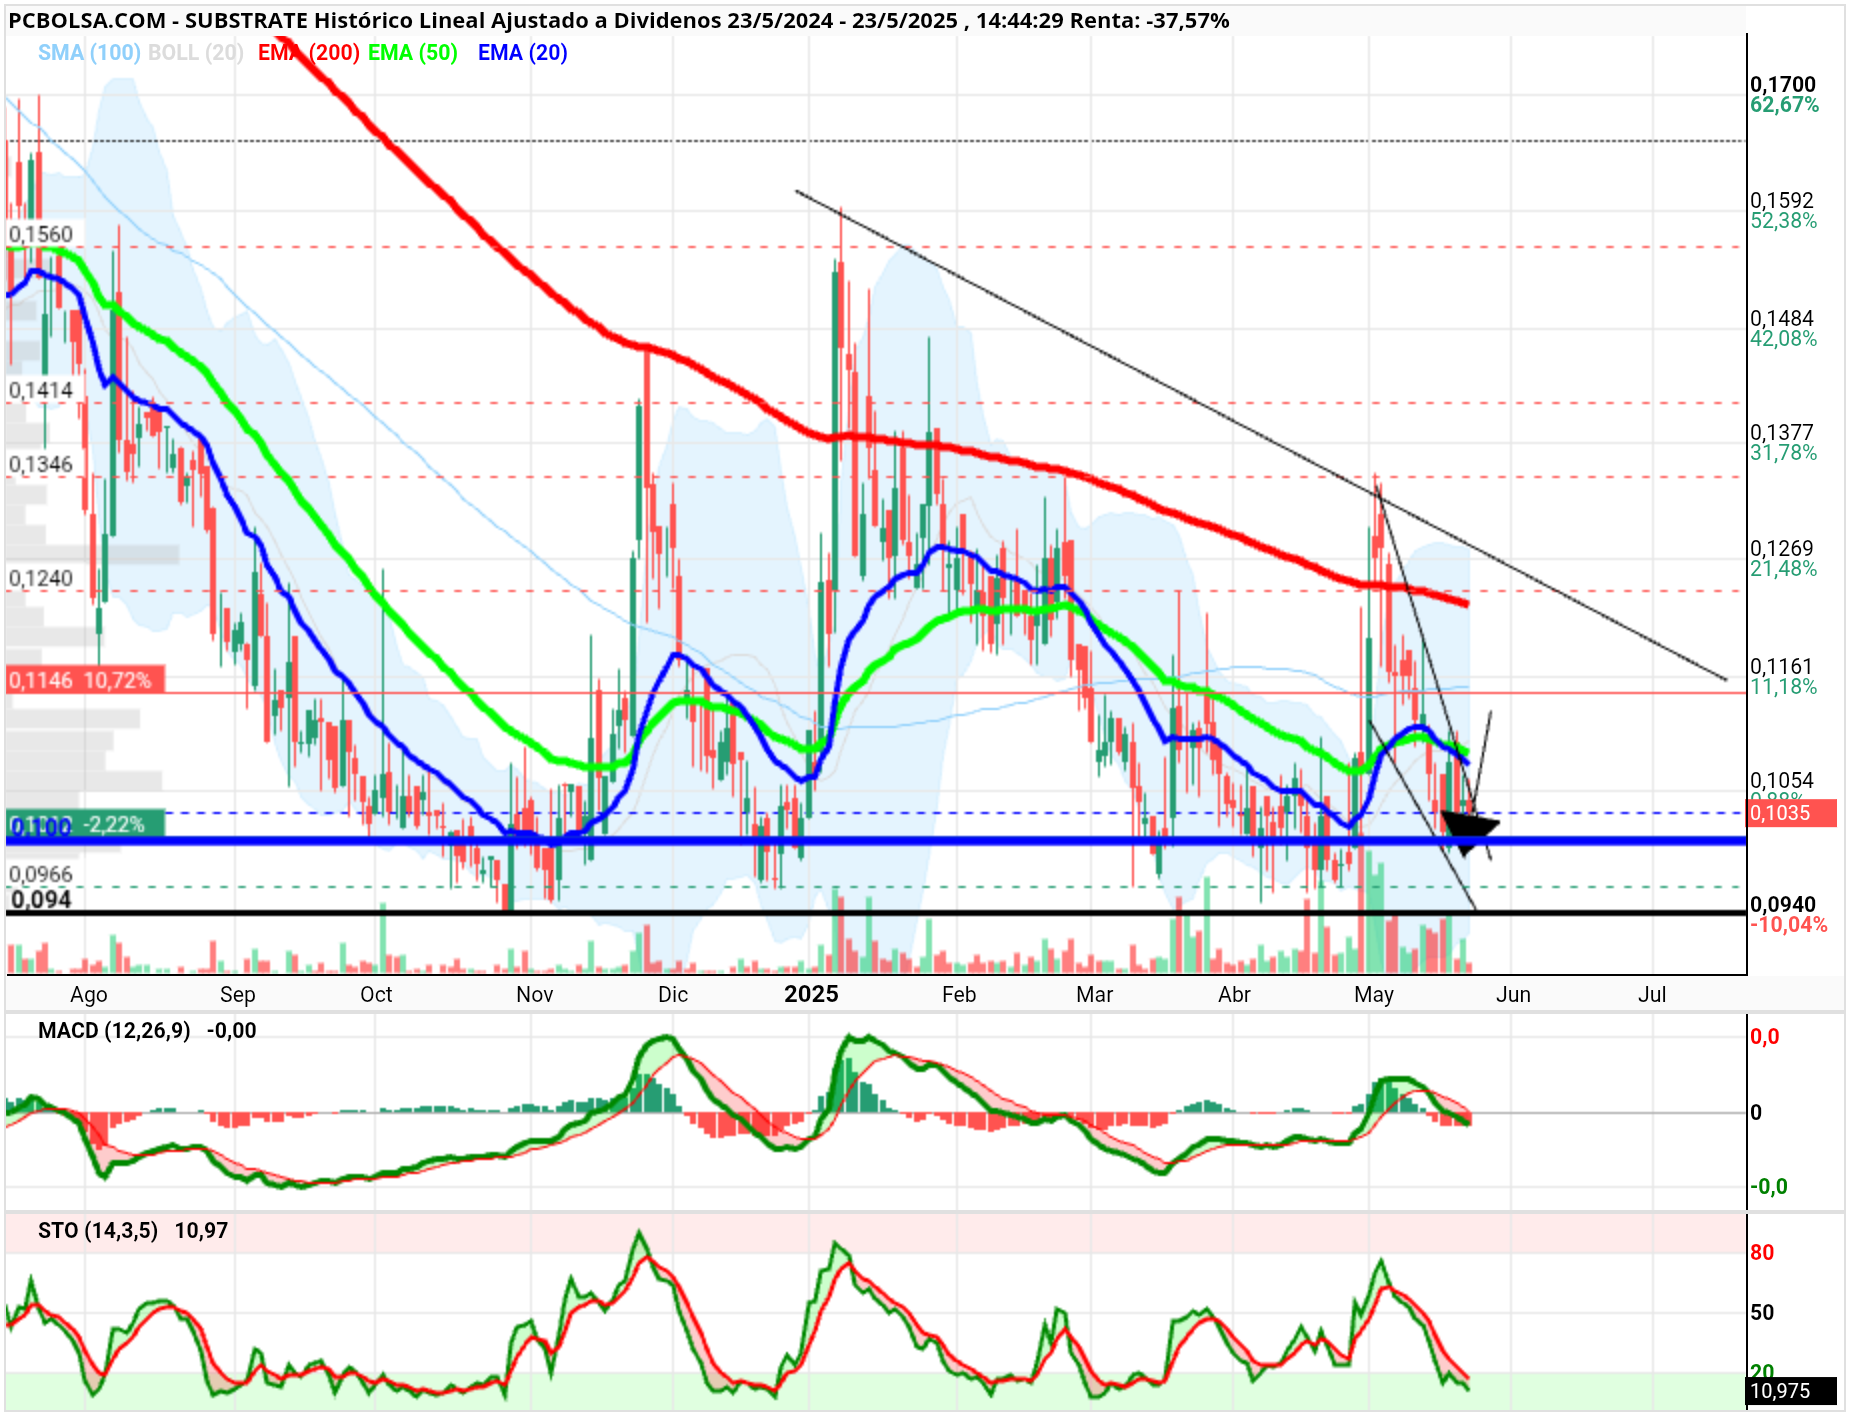Click the 0,1377 price axis label
This screenshot has width=1850, height=1416.
pos(1782,432)
